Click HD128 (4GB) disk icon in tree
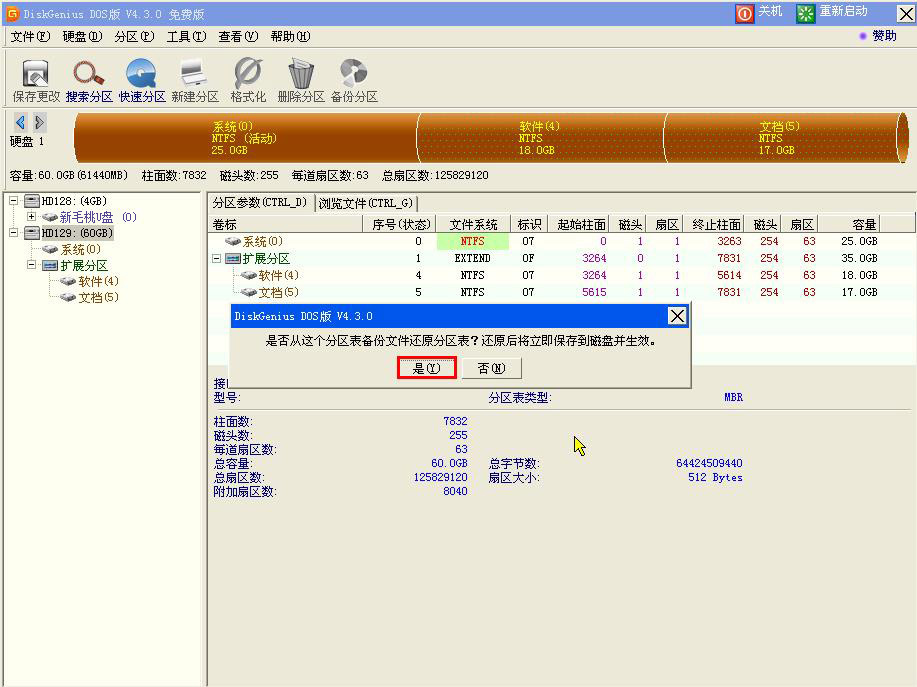 (x=32, y=201)
